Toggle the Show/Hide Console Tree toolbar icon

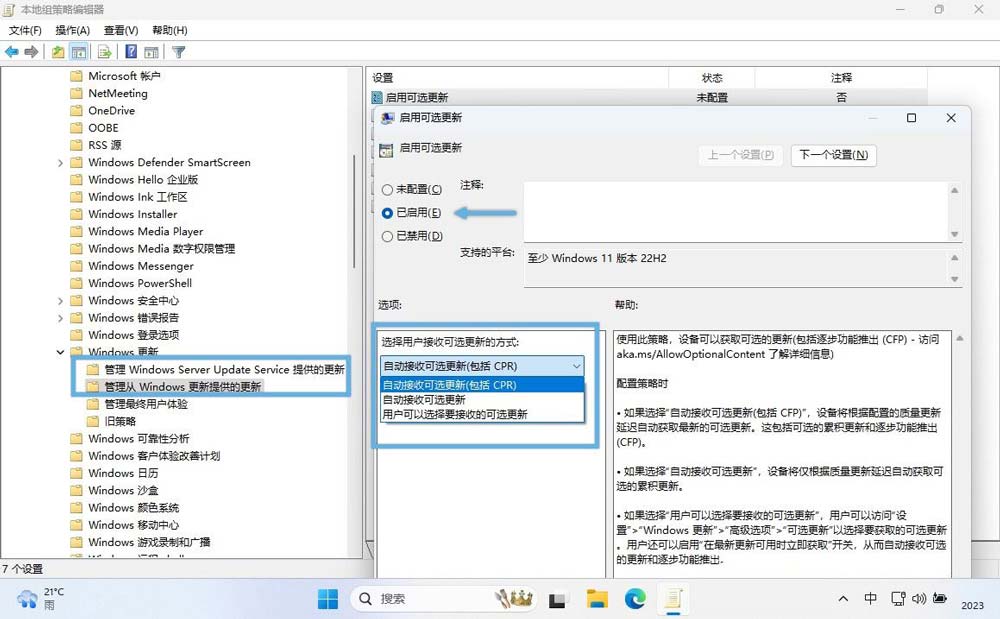79,51
